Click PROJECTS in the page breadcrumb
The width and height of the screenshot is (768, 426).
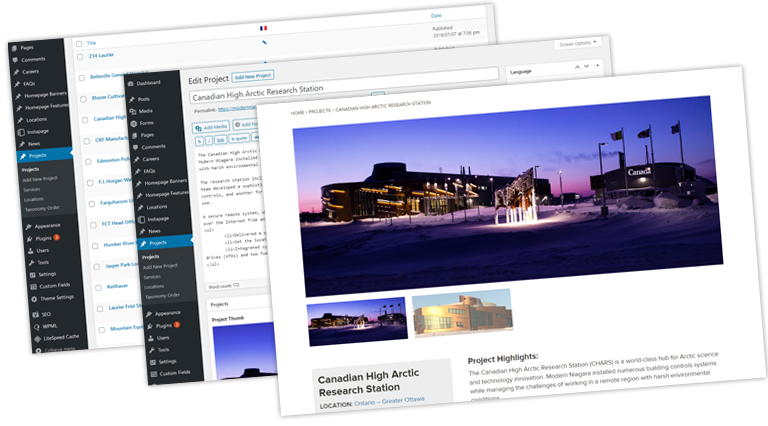pyautogui.click(x=319, y=111)
